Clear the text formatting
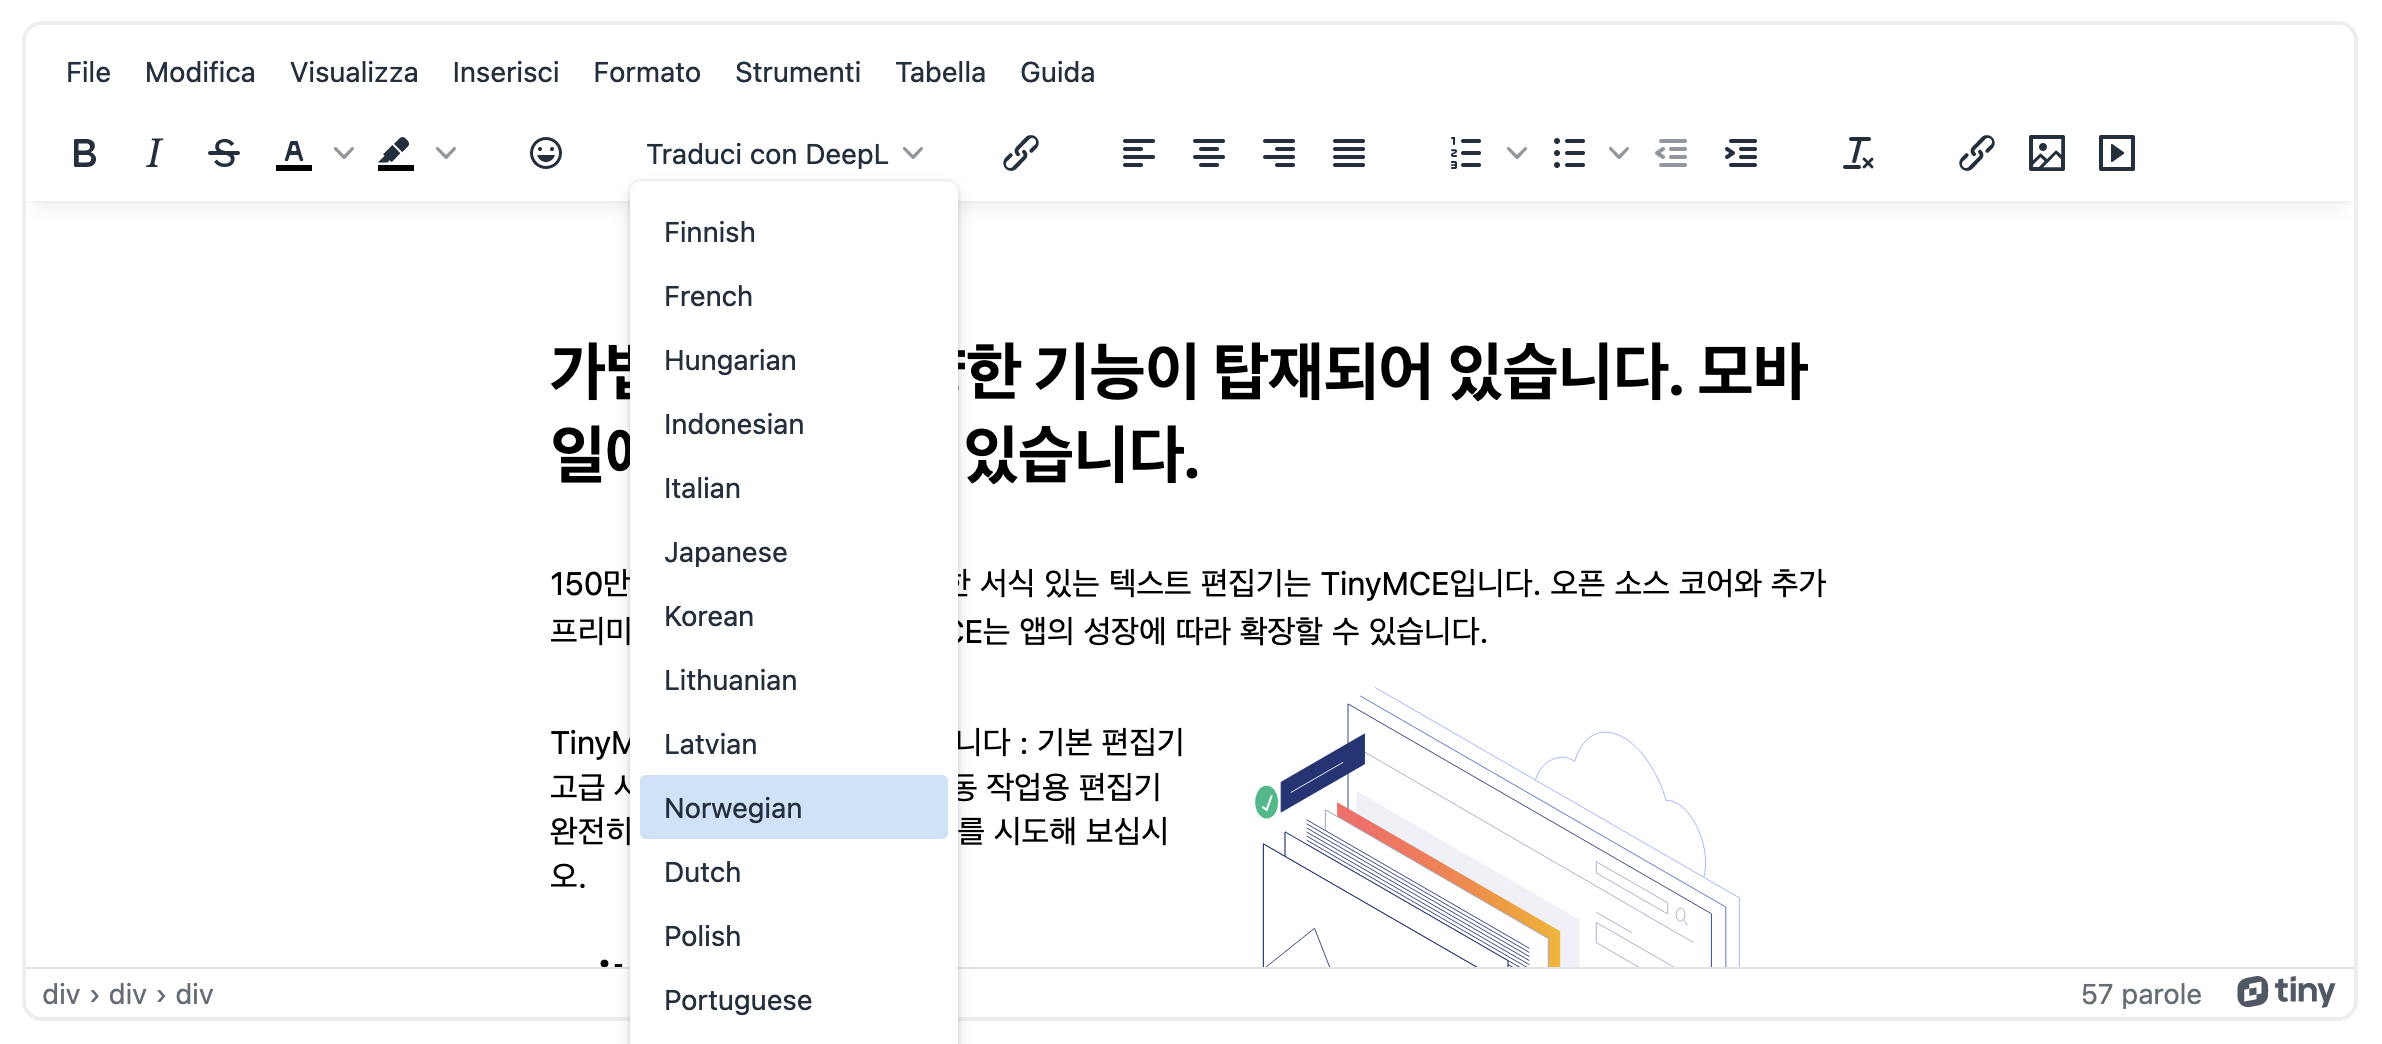 click(x=1859, y=154)
